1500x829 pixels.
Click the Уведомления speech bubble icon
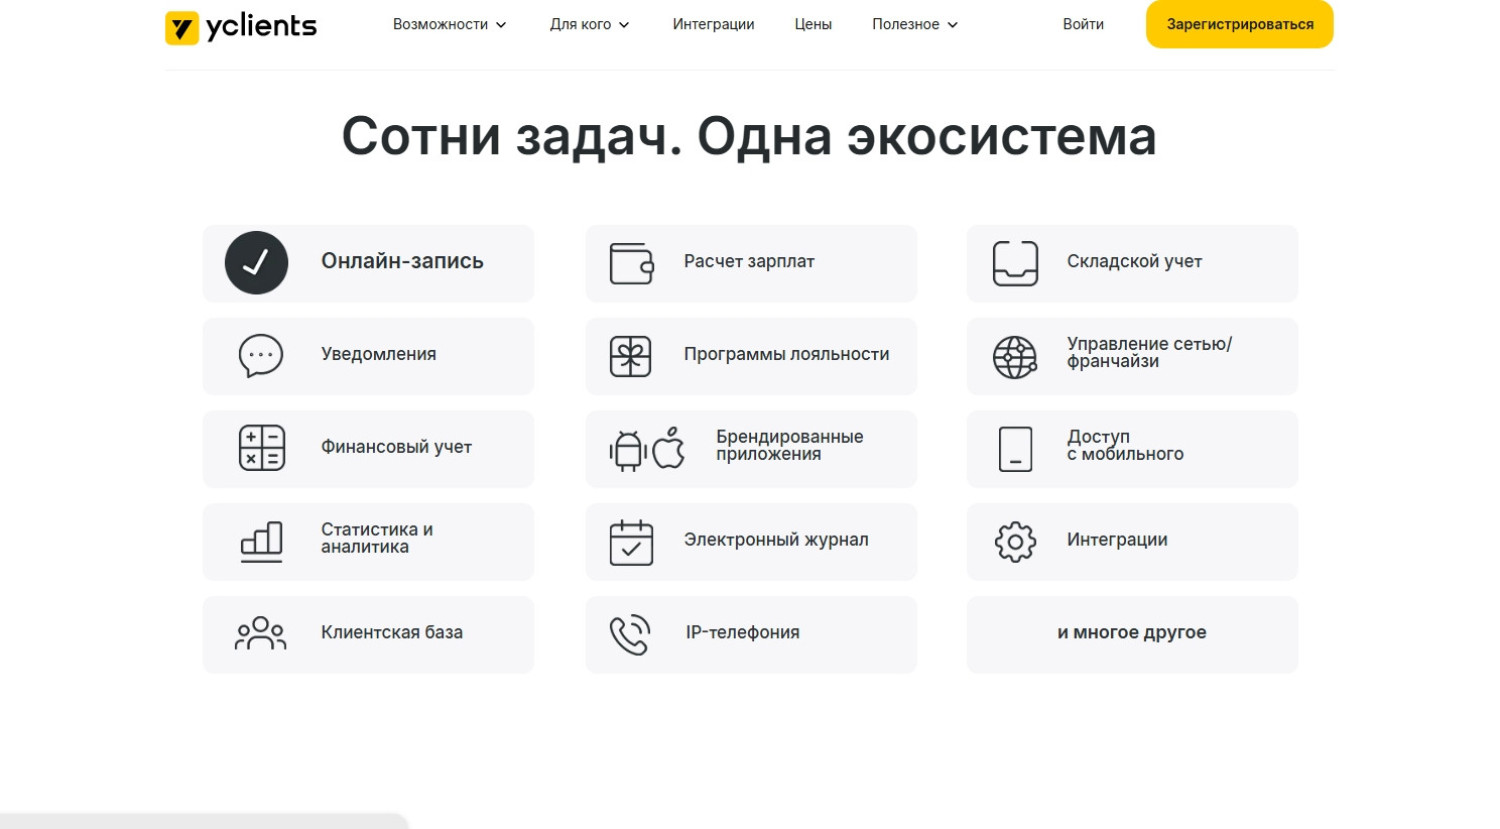point(261,356)
